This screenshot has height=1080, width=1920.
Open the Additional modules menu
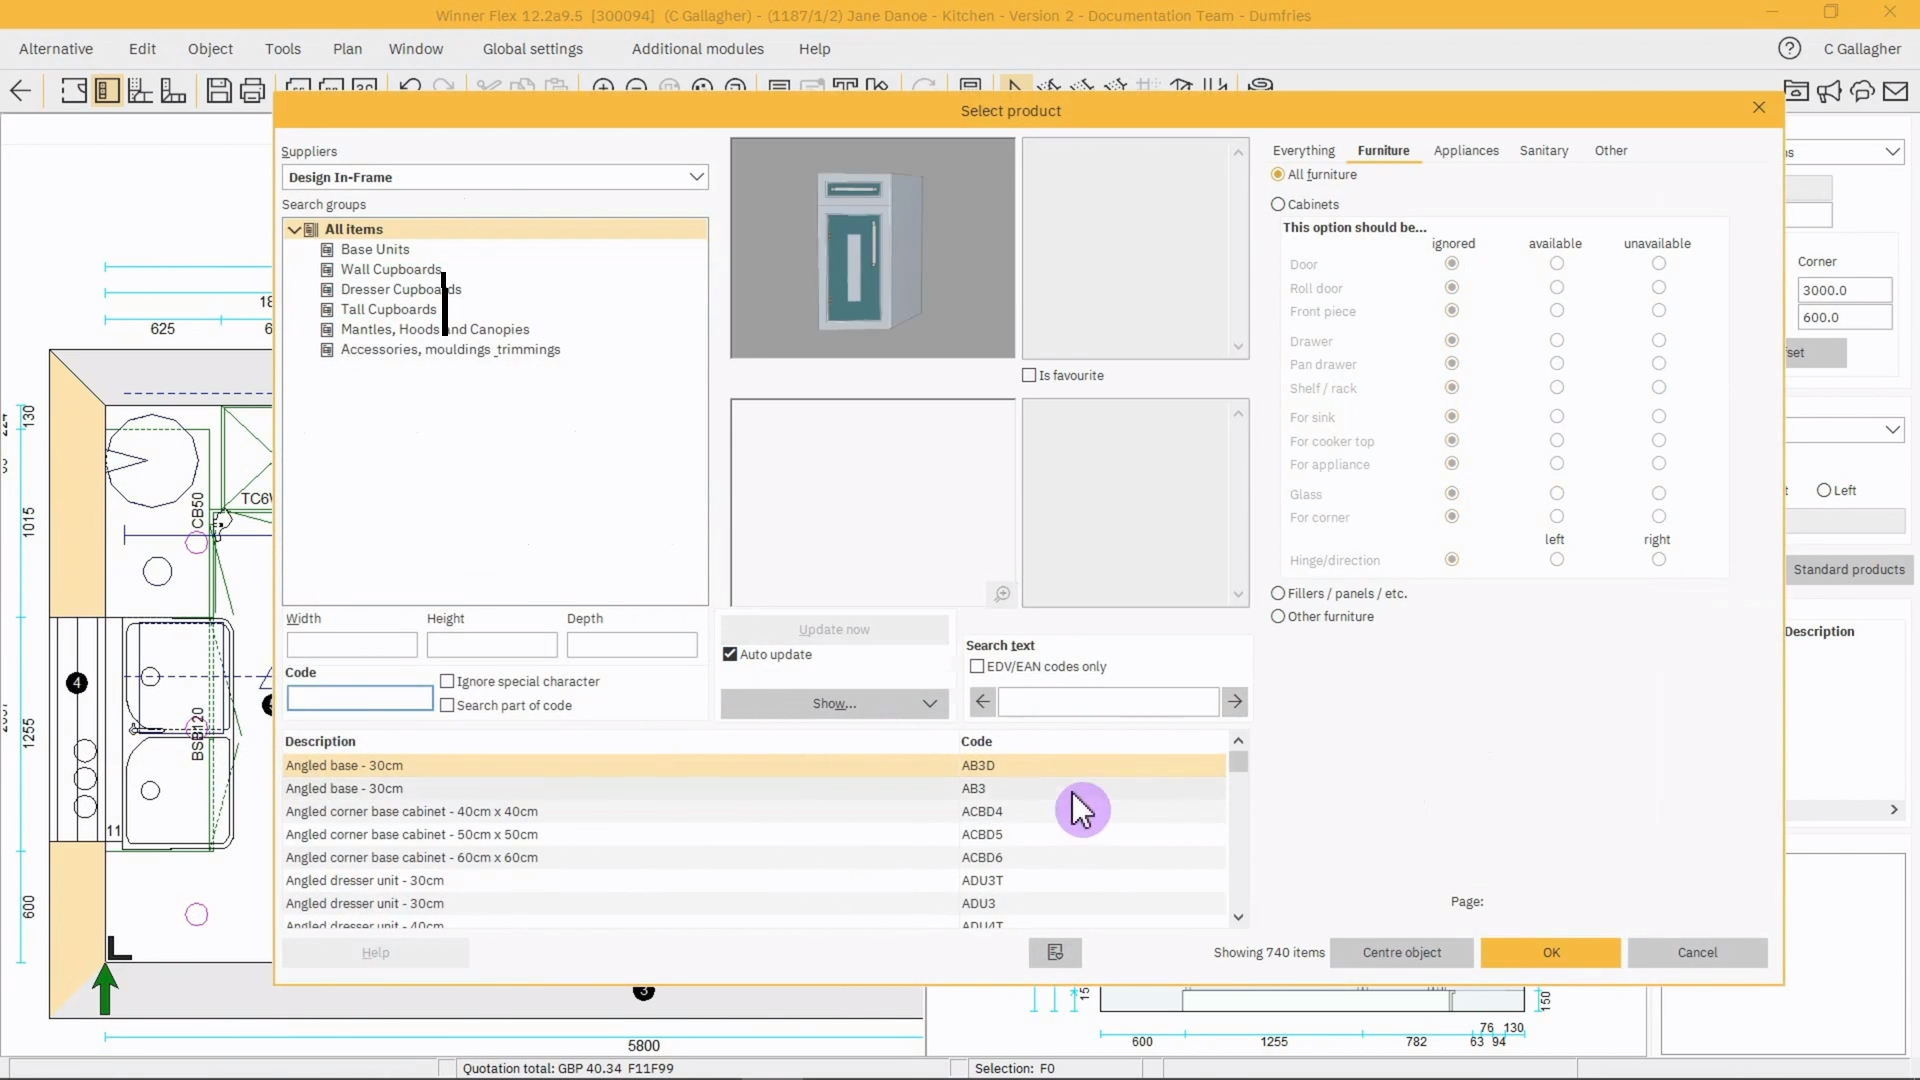[697, 49]
